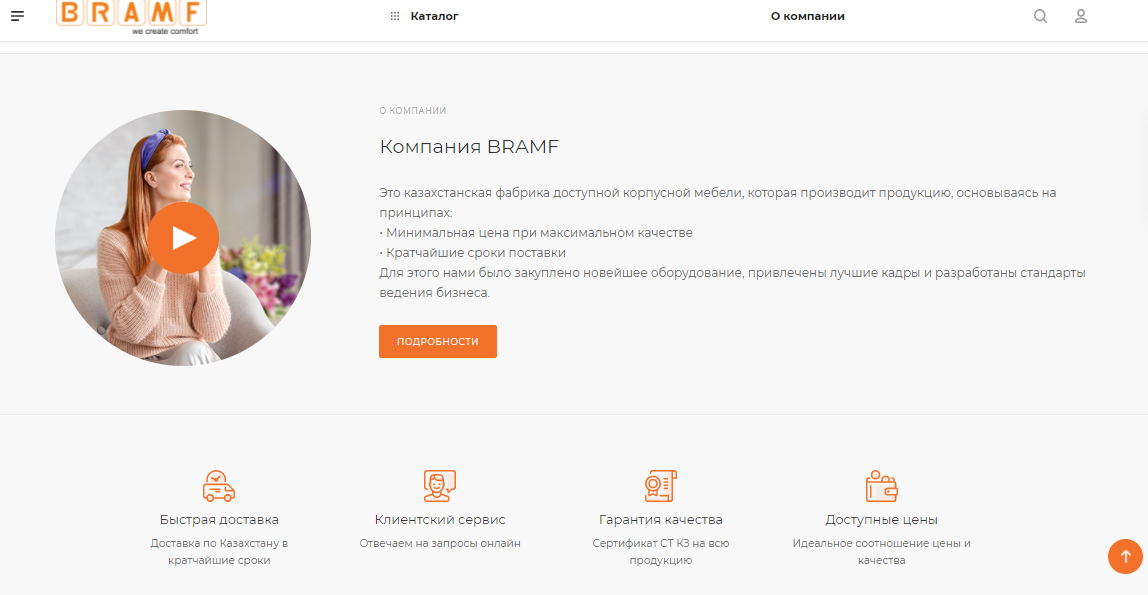Click the round woman video thumbnail
1148x595 pixels.
183,238
